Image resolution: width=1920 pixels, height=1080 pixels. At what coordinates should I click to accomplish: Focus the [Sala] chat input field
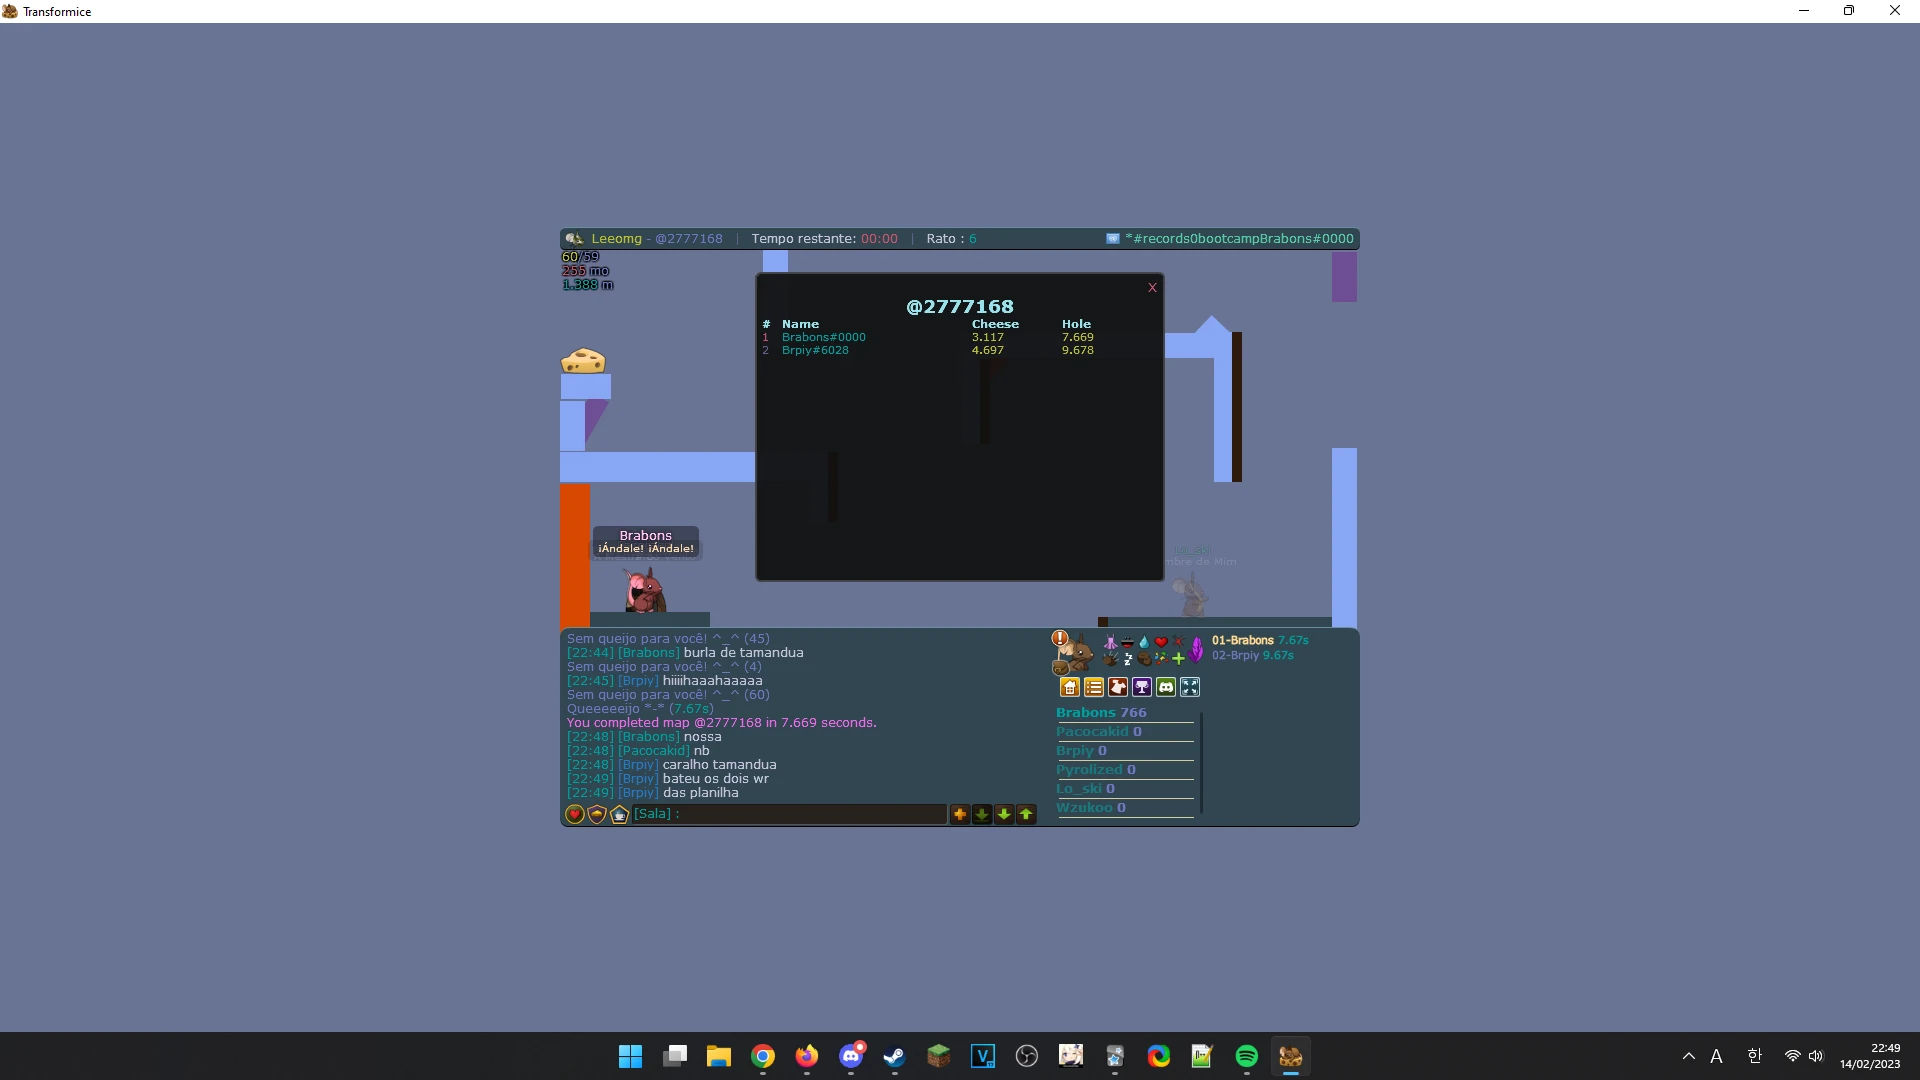pos(790,814)
